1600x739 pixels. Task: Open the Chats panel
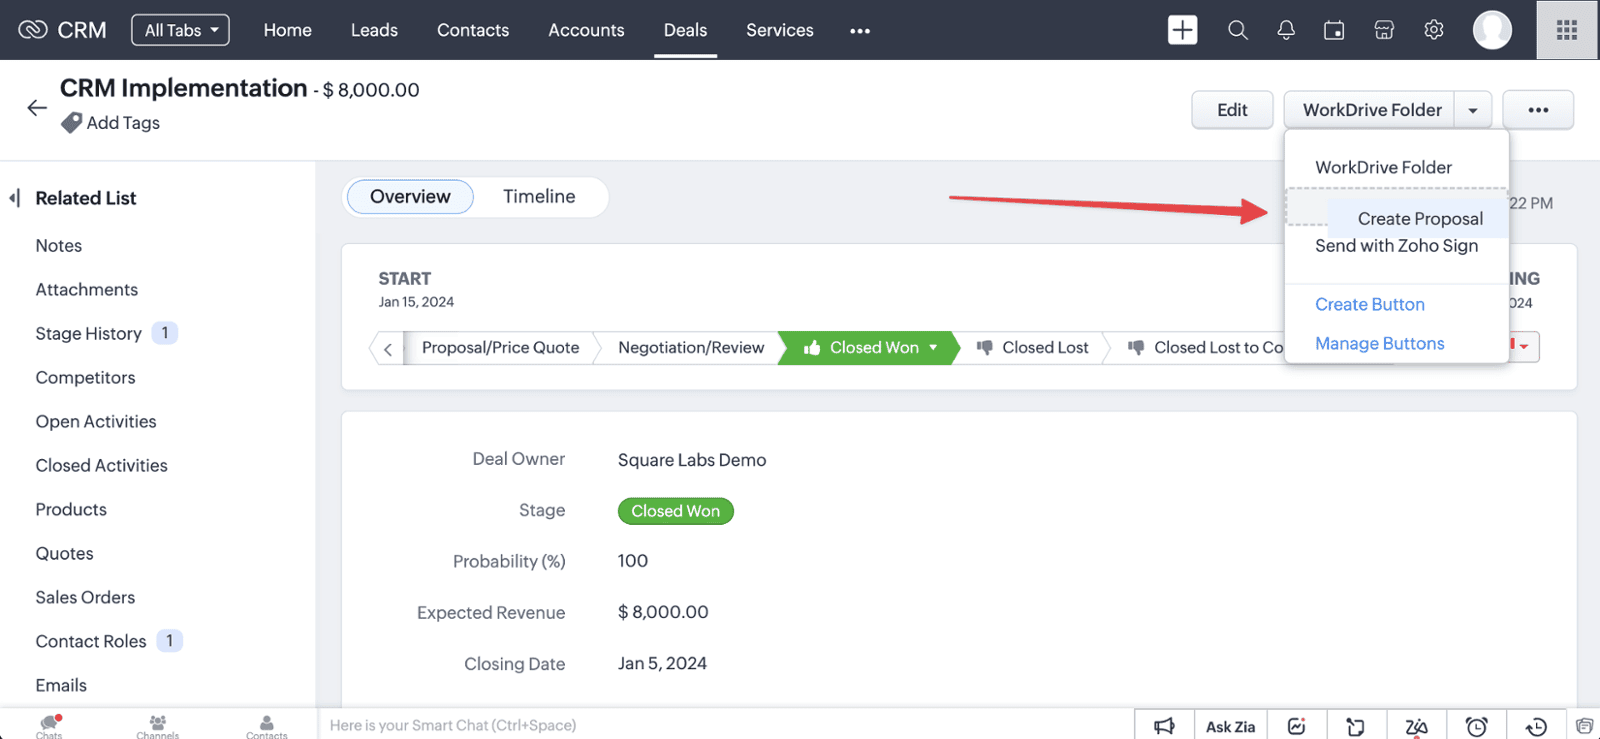(x=49, y=726)
